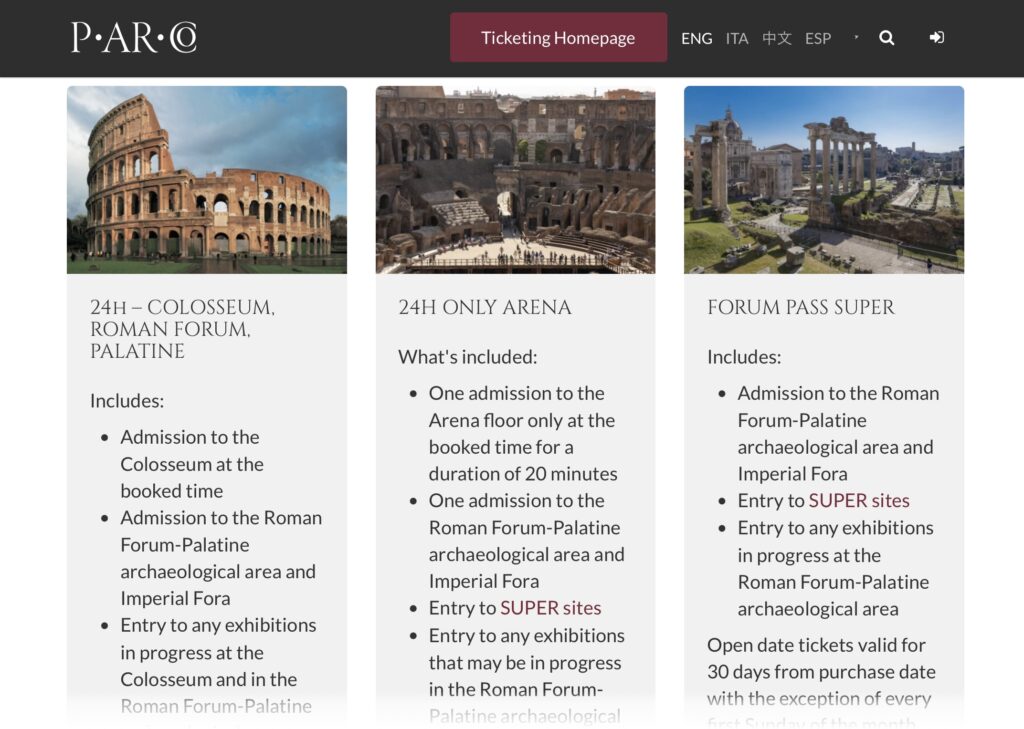Open the 24H Colosseum, Roman Forum, Palatine title
The height and width of the screenshot is (729, 1024).
pyautogui.click(x=182, y=329)
